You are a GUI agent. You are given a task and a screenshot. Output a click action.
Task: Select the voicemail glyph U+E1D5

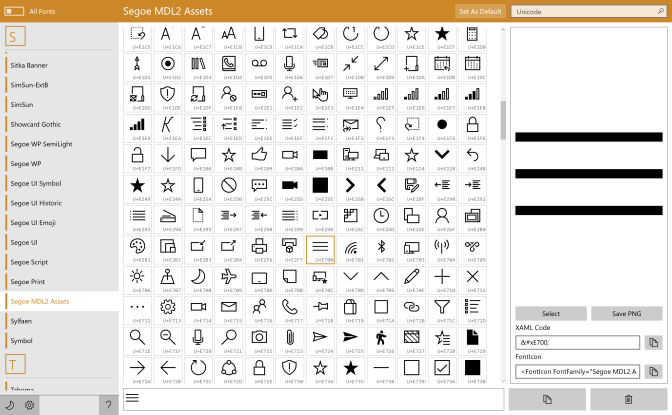(x=259, y=67)
